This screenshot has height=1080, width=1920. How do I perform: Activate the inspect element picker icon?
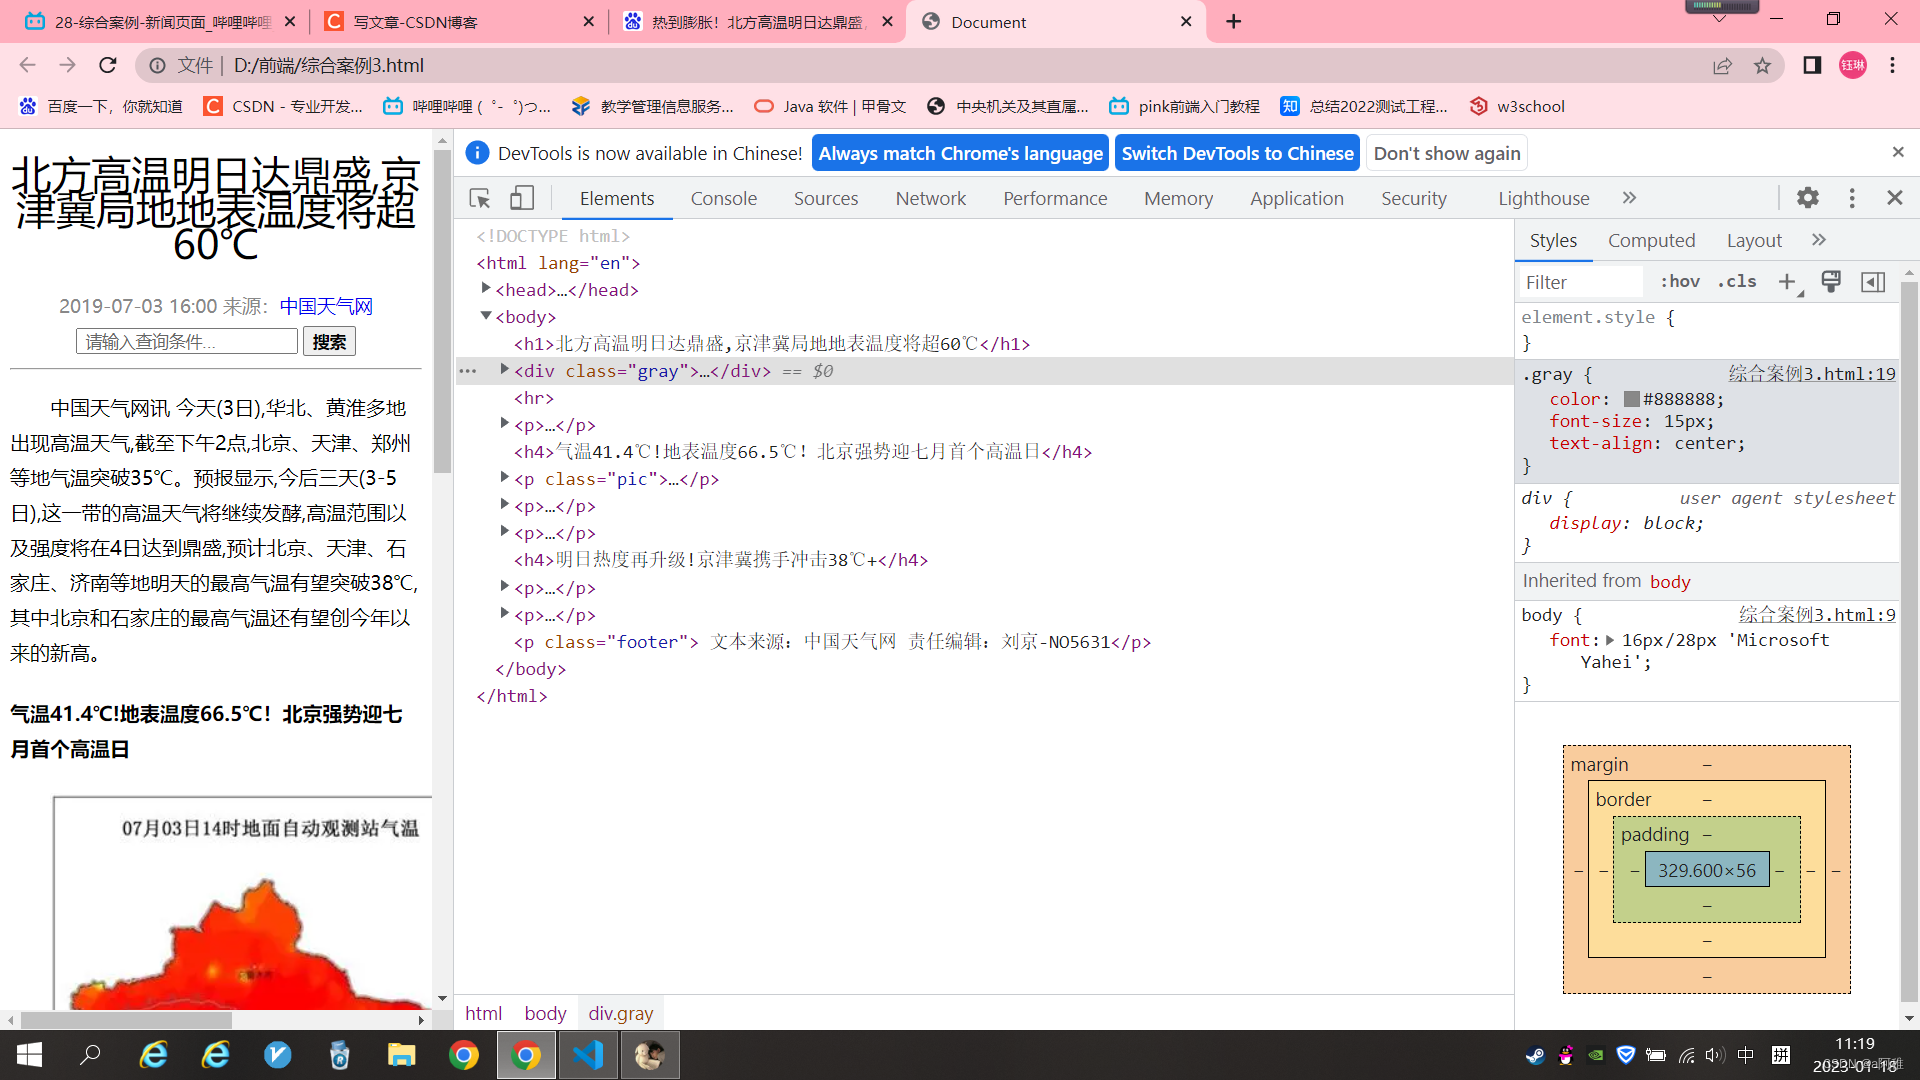click(x=480, y=198)
